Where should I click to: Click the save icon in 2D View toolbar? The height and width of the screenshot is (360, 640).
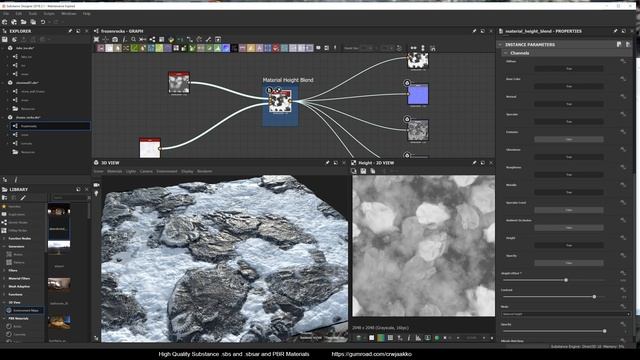coord(363,171)
